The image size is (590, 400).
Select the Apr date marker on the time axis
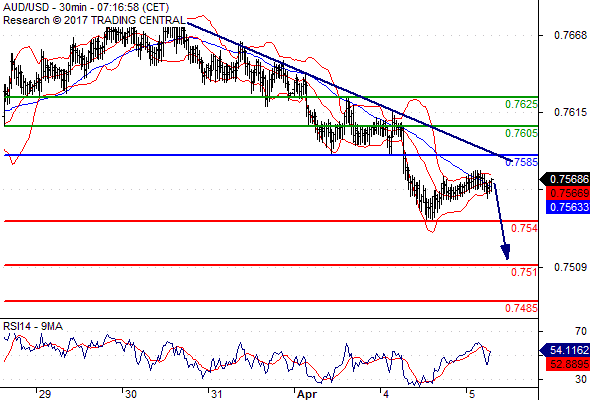(307, 394)
